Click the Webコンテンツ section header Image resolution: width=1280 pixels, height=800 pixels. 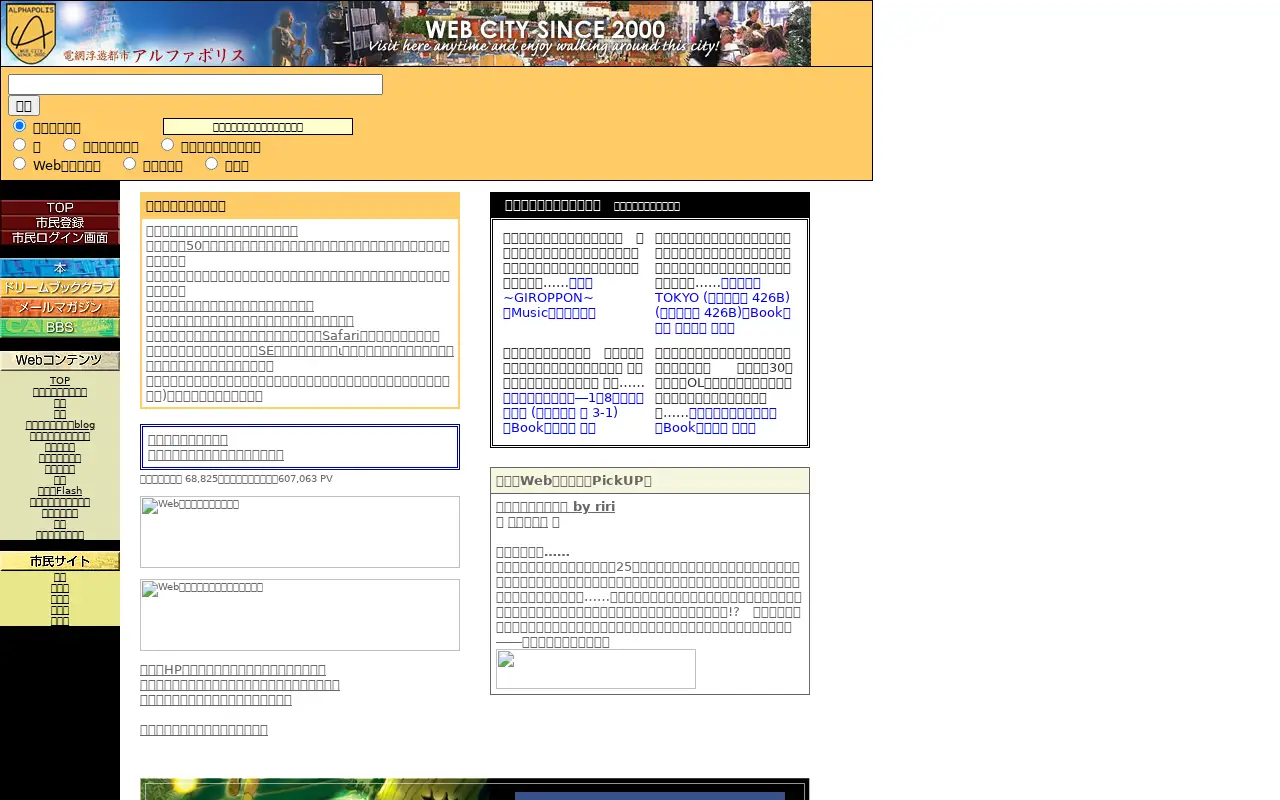[60, 361]
